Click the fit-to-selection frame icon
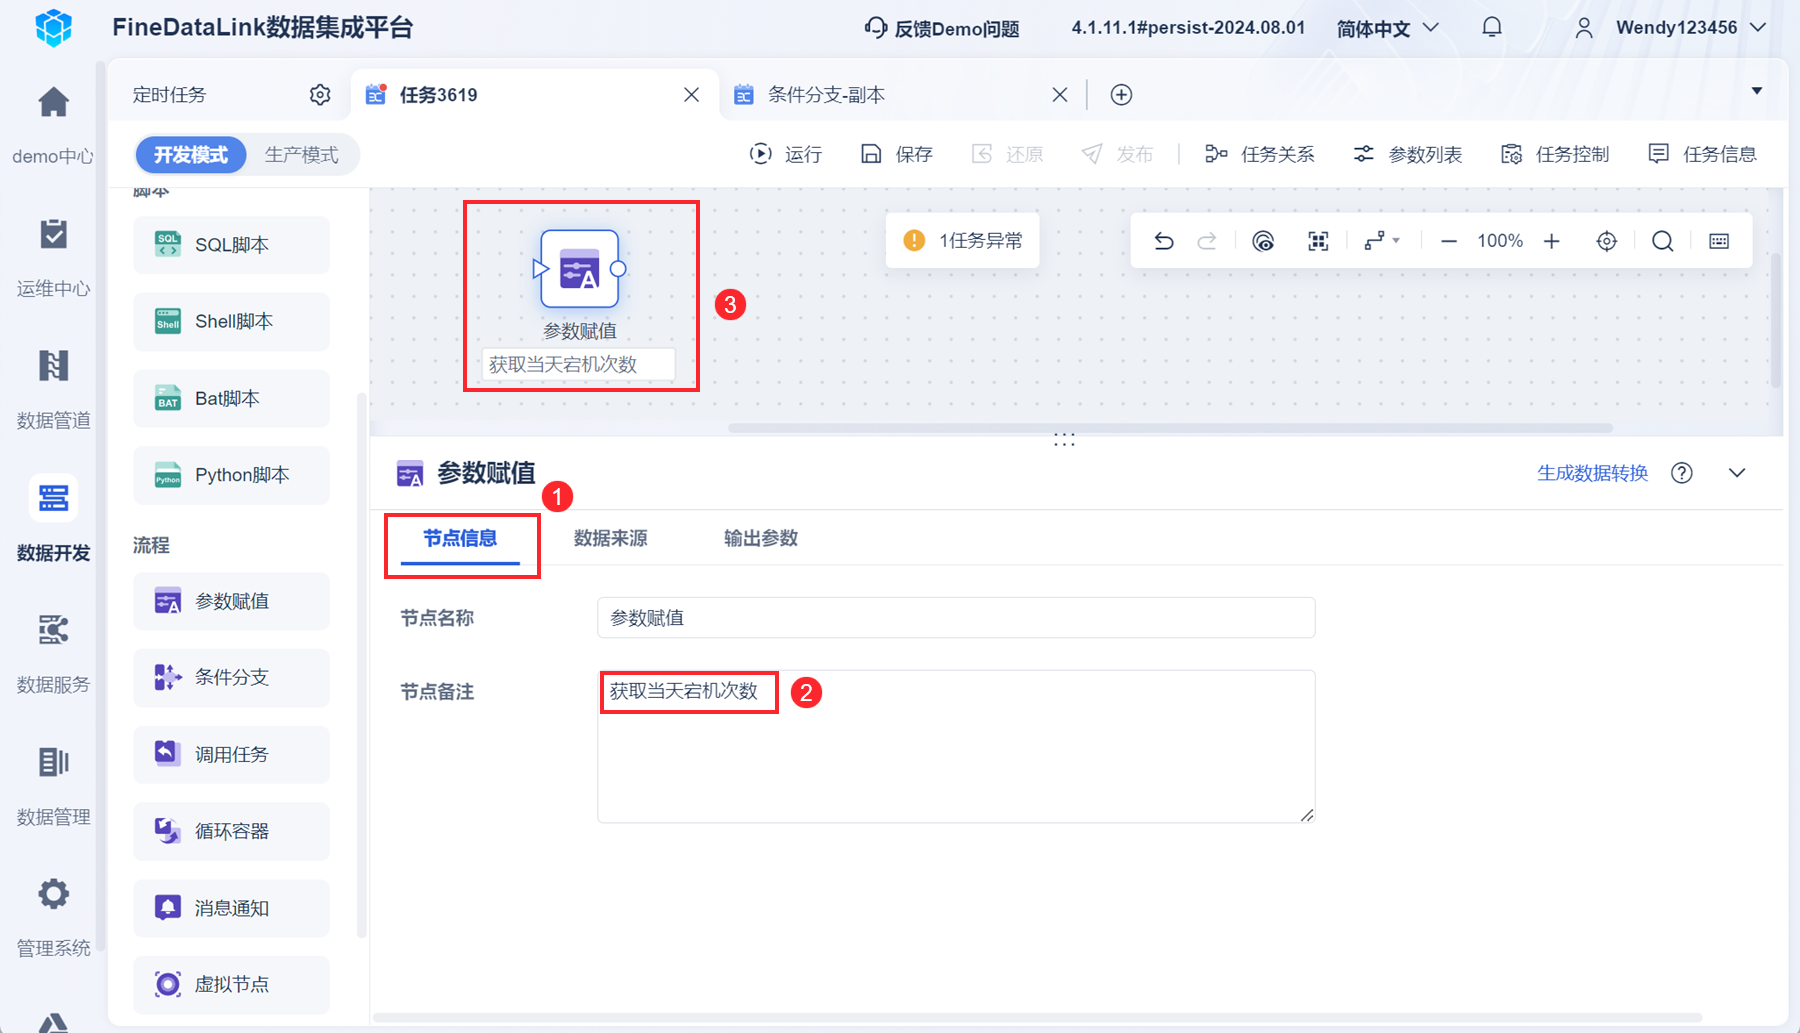Viewport: 1800px width, 1033px height. point(1318,241)
